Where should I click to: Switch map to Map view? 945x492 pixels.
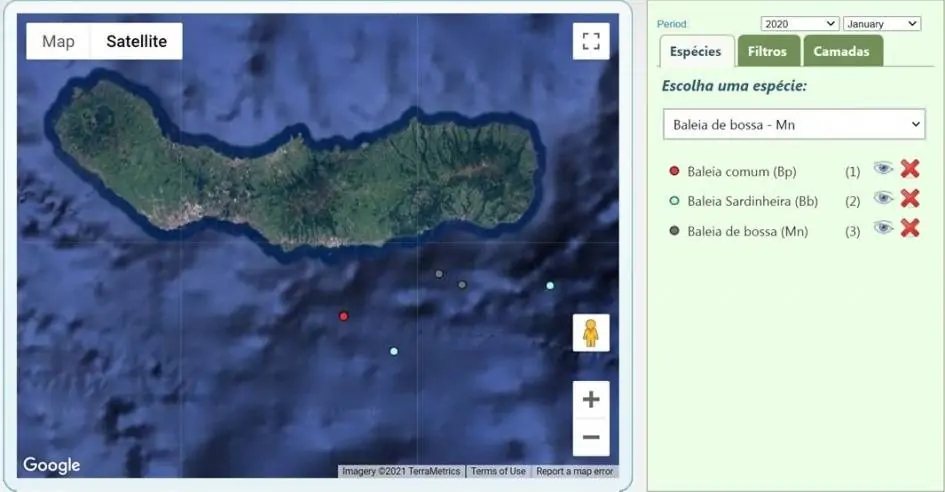pos(58,42)
